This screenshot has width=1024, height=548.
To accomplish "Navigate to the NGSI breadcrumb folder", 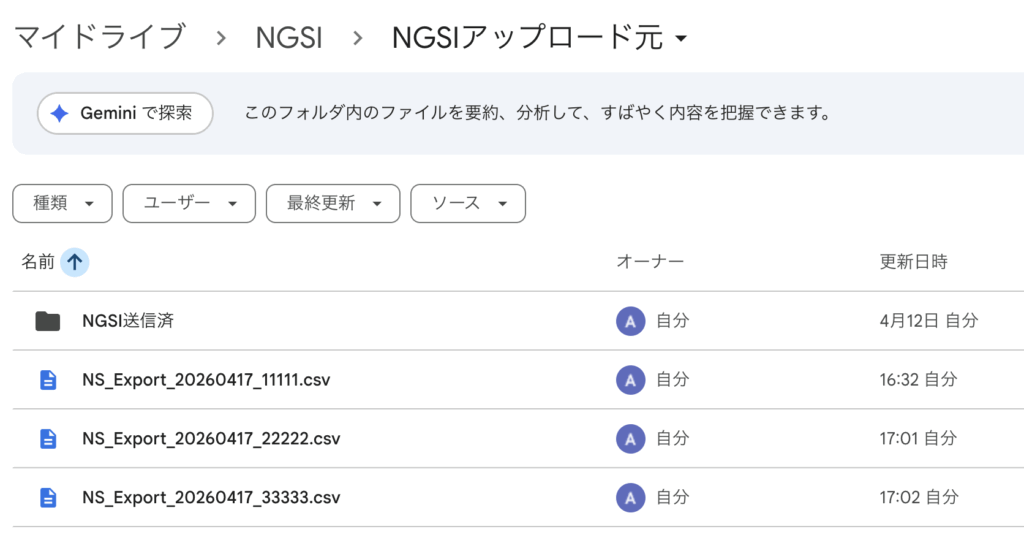I will 288,38.
